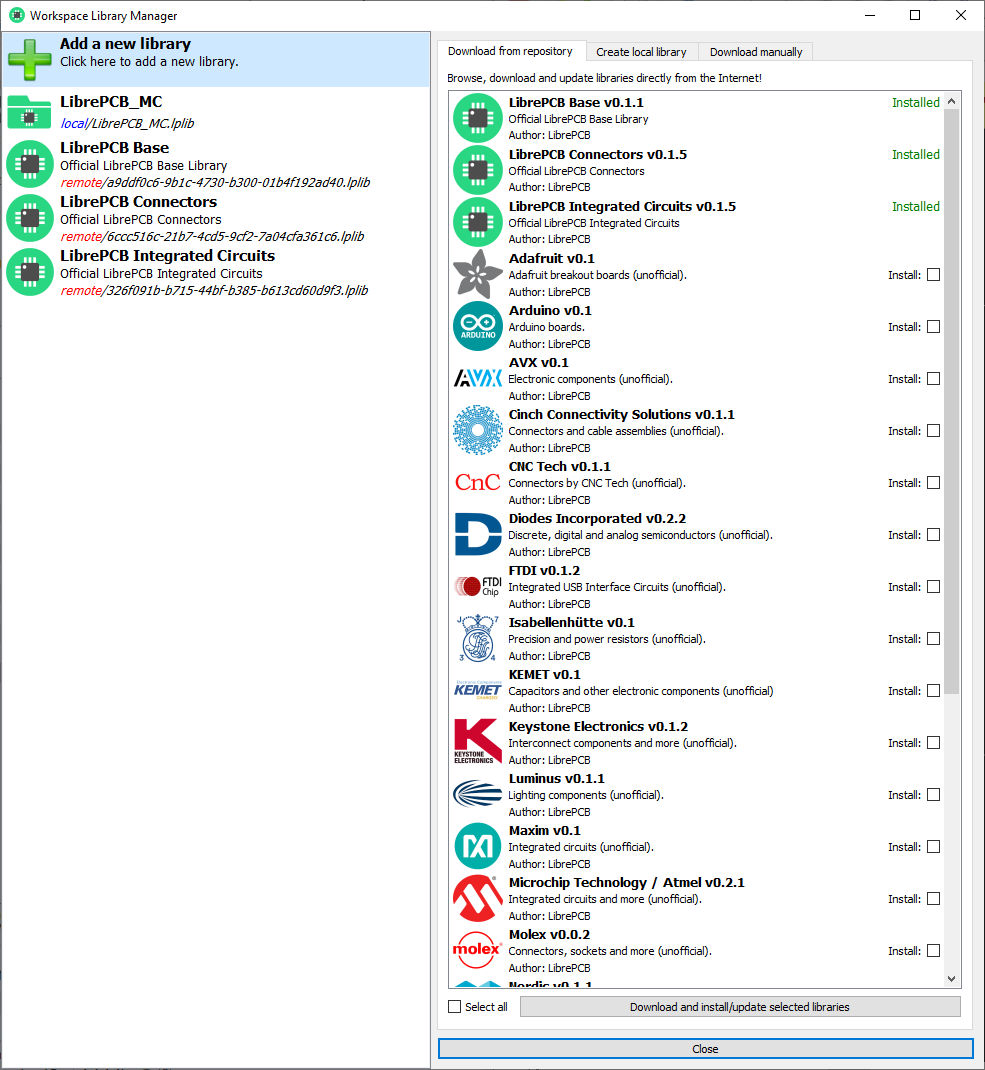This screenshot has width=985, height=1070.
Task: Click the repository list scroll down arrow
Action: pos(952,979)
